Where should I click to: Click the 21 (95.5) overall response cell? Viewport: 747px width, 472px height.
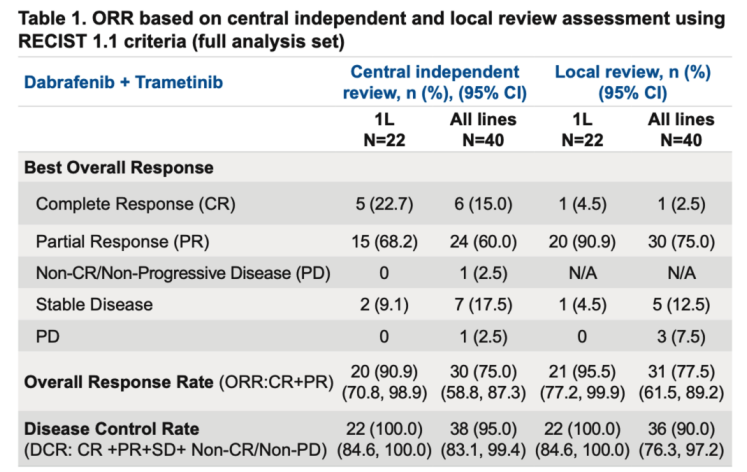pyautogui.click(x=582, y=370)
